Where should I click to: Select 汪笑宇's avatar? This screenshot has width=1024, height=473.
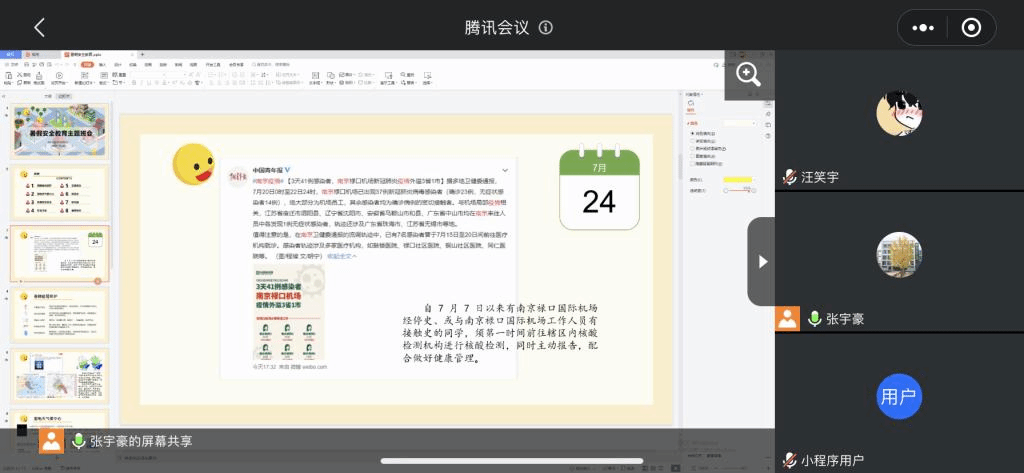899,113
